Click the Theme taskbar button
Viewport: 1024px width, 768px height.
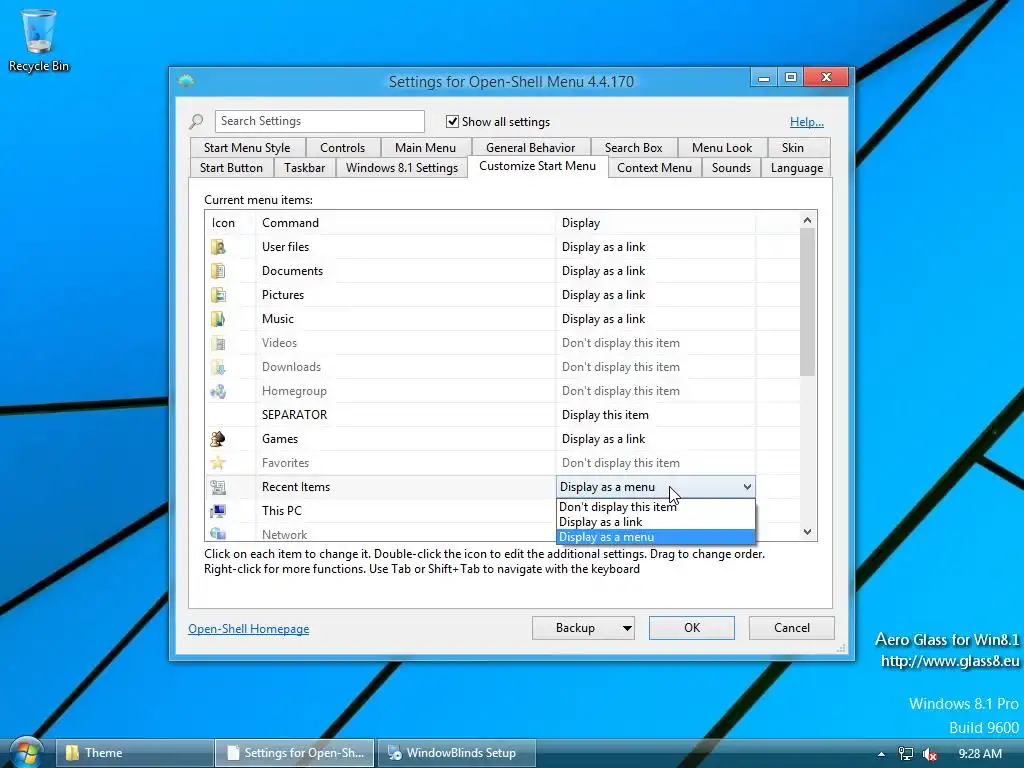coord(135,753)
